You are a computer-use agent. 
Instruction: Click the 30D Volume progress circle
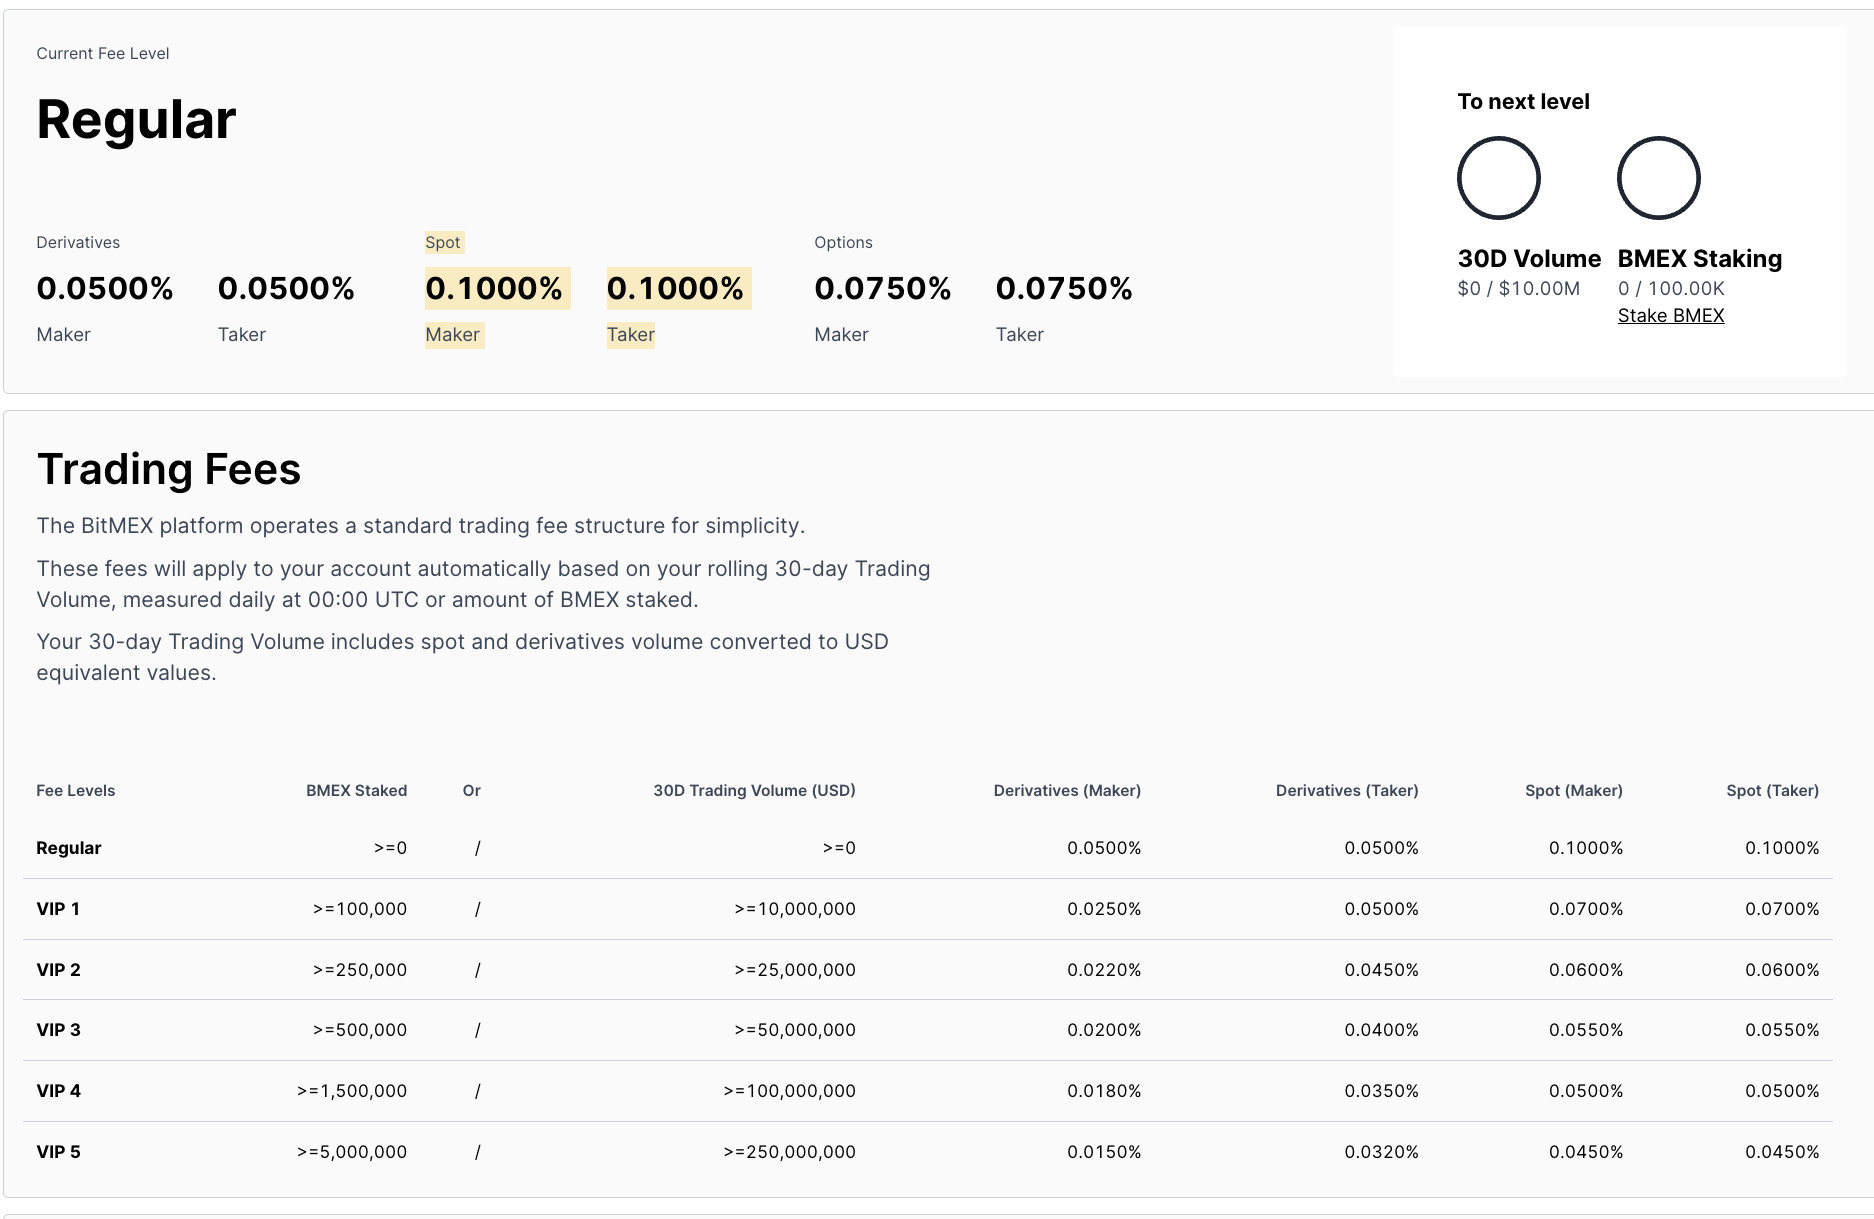click(x=1499, y=178)
